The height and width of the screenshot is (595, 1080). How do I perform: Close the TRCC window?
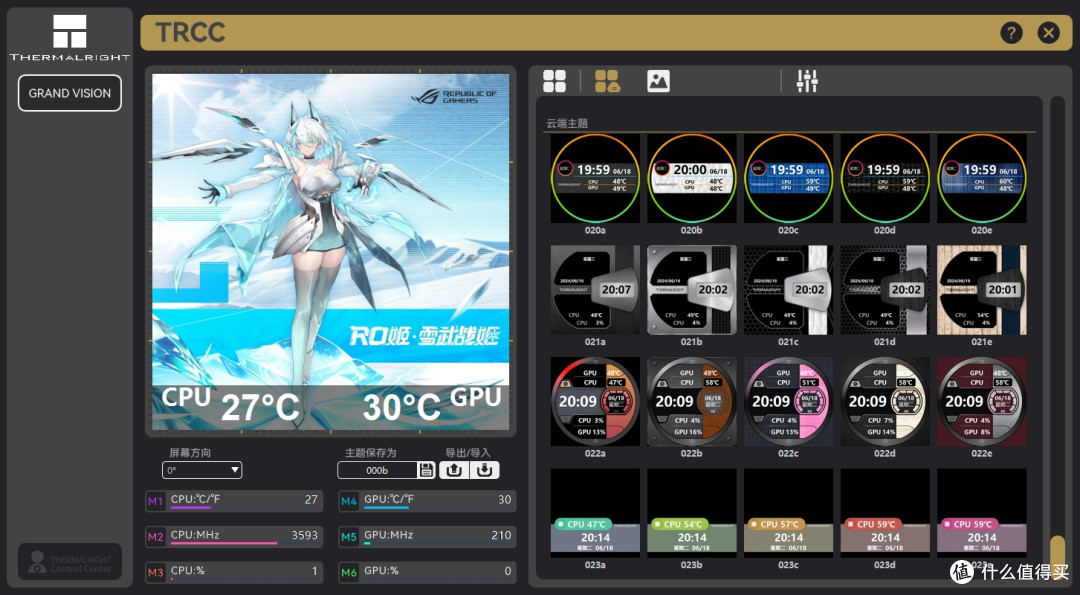(x=1048, y=32)
